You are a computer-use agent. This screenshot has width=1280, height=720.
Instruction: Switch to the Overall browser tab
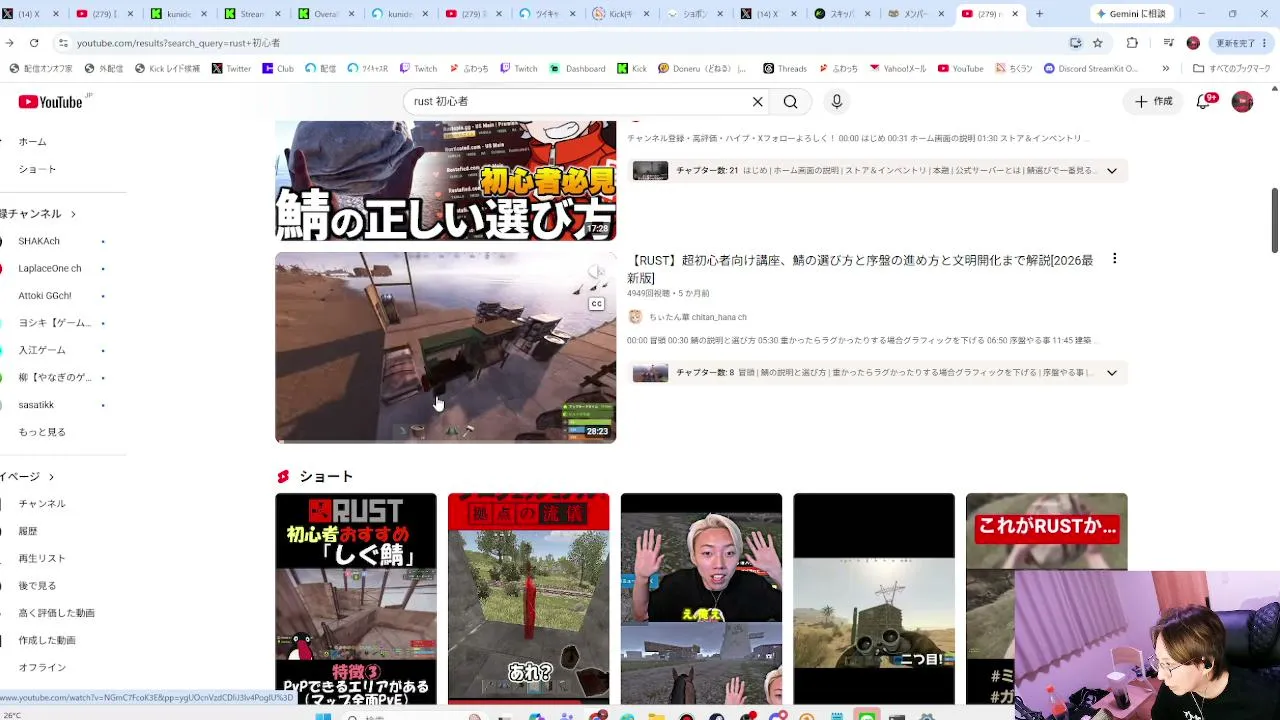pyautogui.click(x=327, y=14)
